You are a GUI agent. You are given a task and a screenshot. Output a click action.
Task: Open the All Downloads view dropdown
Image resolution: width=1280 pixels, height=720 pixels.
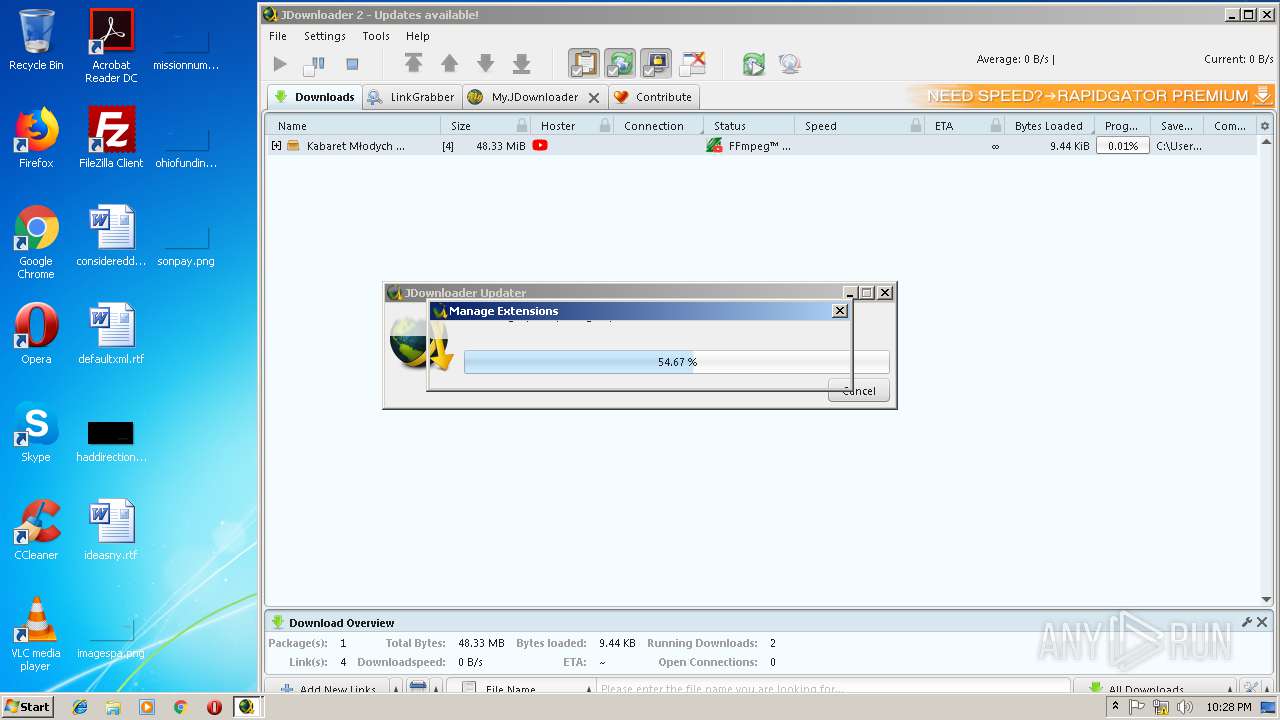click(x=1156, y=689)
